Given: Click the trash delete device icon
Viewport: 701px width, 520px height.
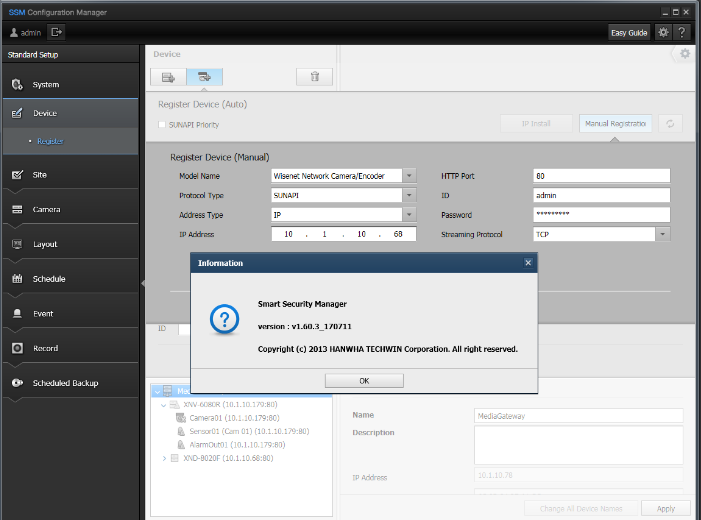Looking at the screenshot, I should point(315,77).
